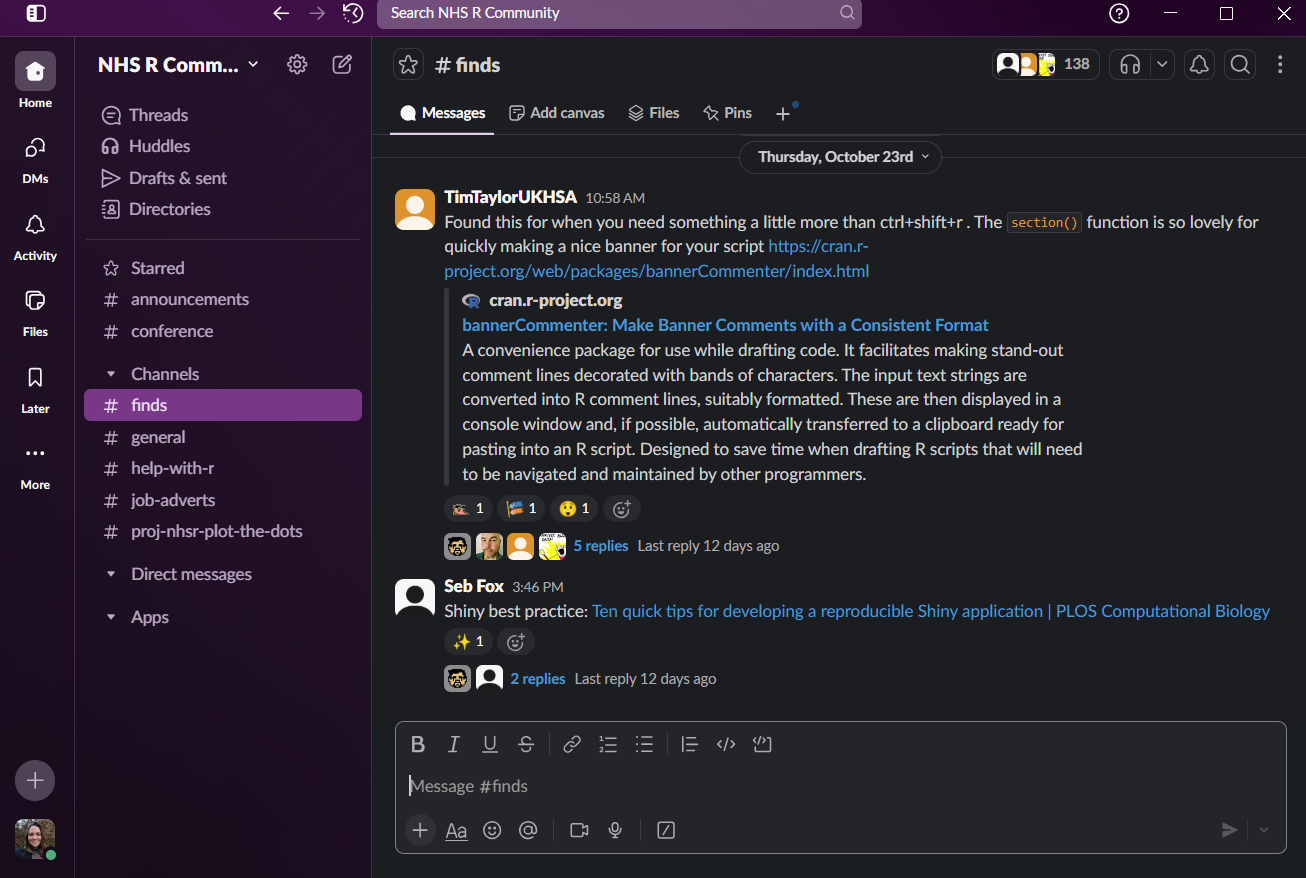The width and height of the screenshot is (1306, 878).
Task: Click the message input field for #finds
Action: coord(700,786)
